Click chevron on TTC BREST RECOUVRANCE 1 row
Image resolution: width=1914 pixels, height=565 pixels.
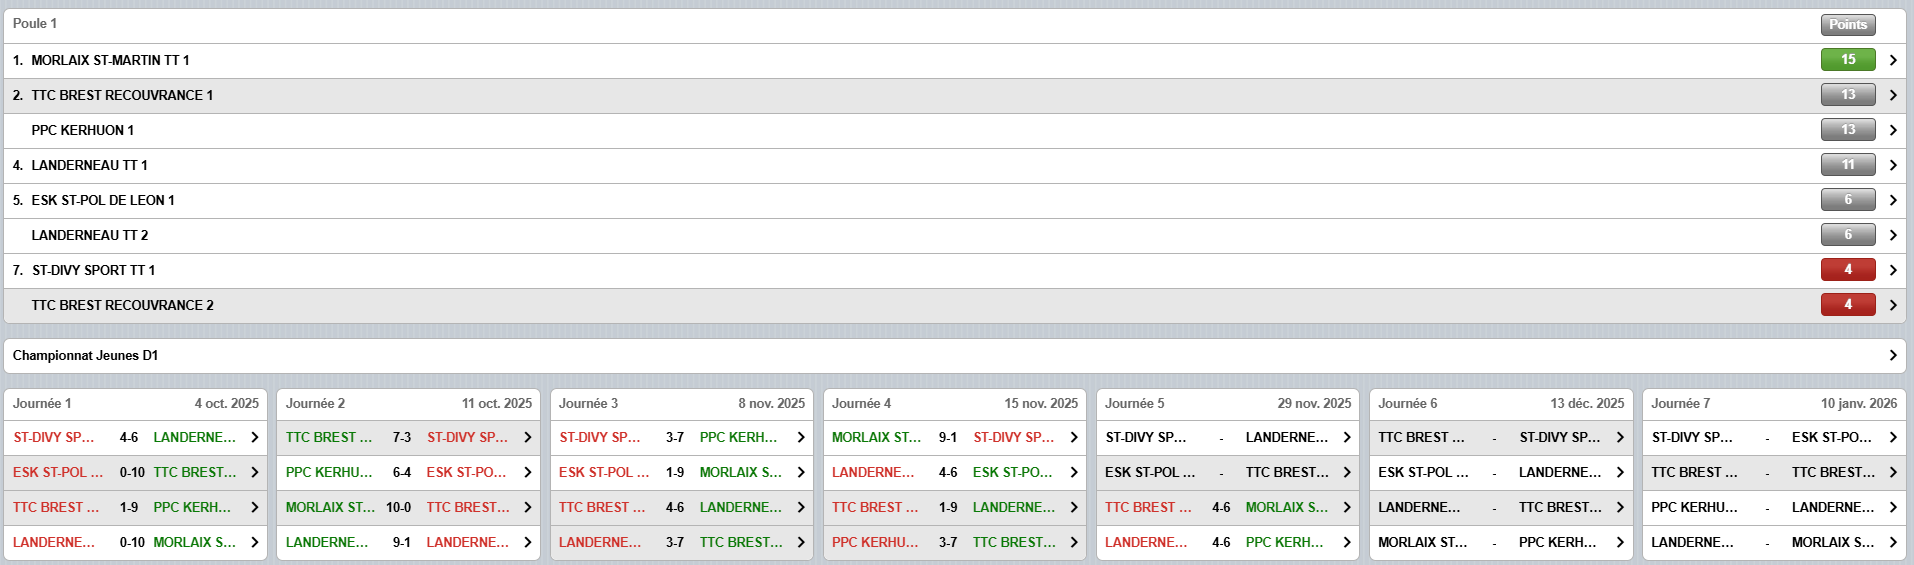tap(1892, 95)
